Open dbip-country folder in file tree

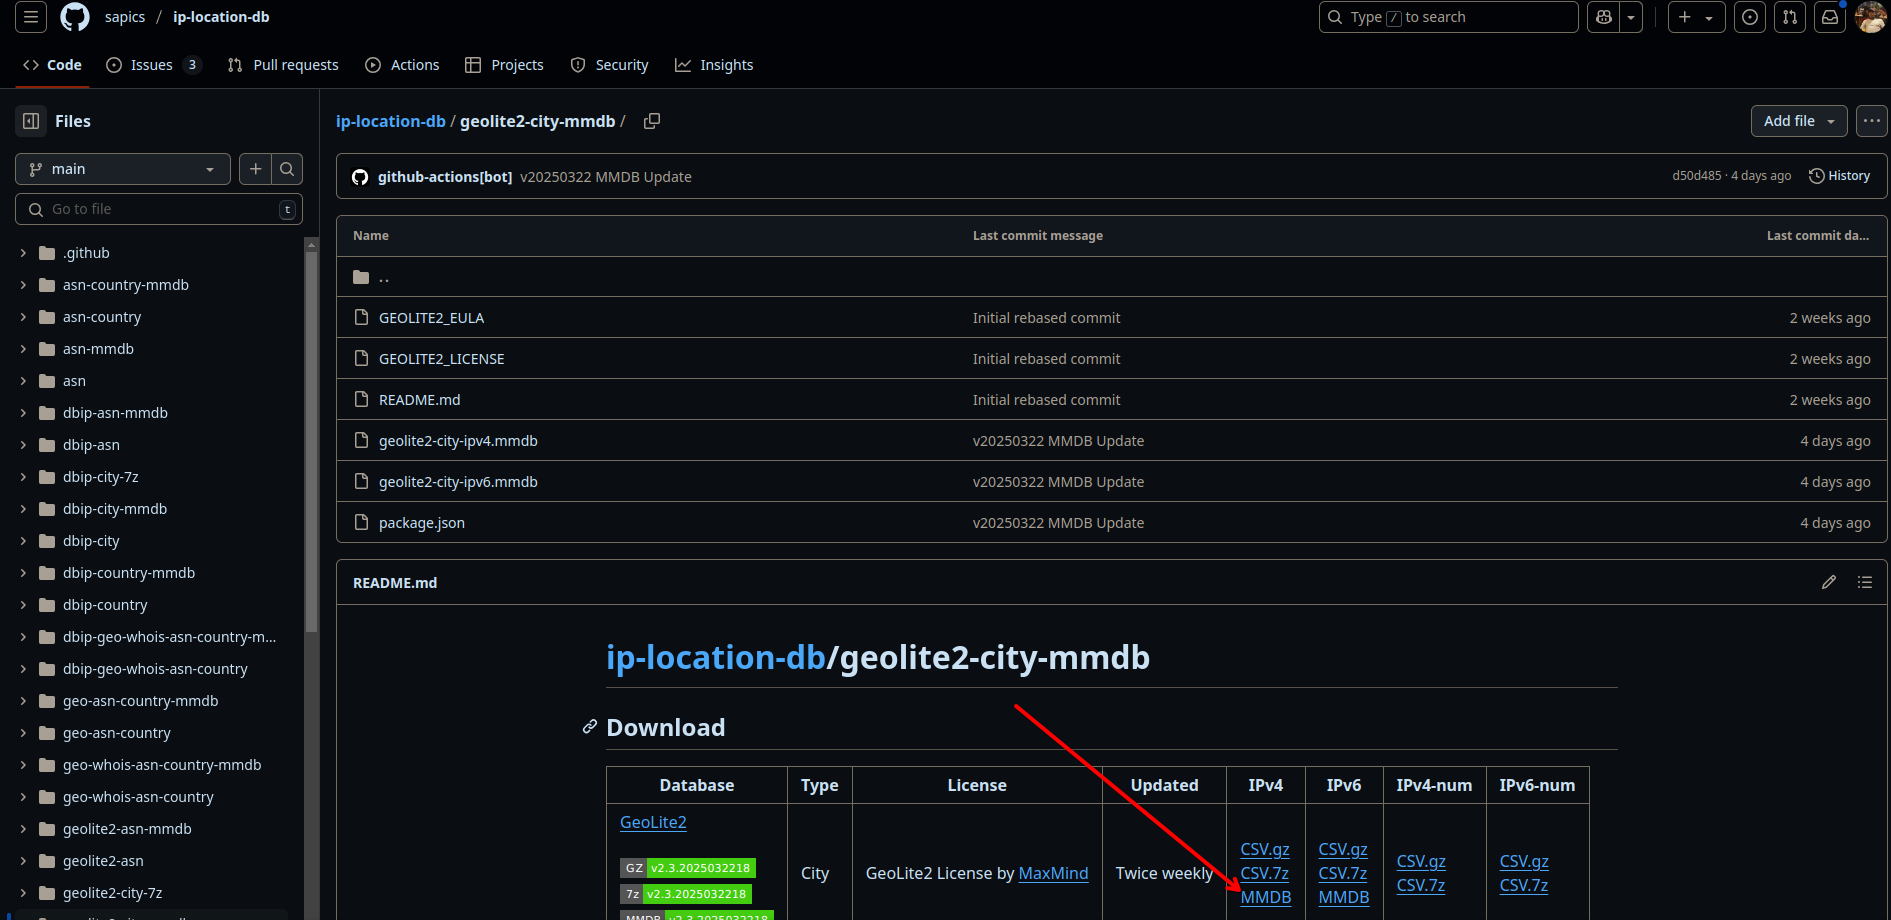point(105,605)
